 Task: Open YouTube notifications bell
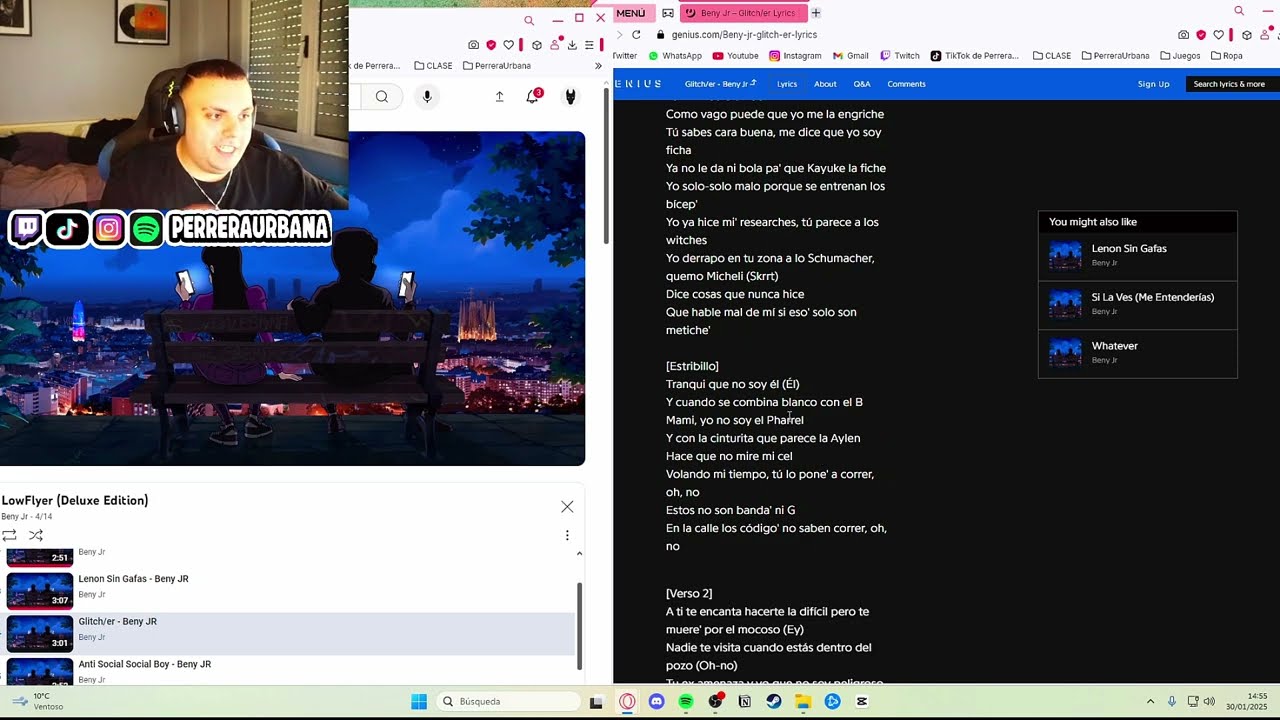pyautogui.click(x=533, y=96)
